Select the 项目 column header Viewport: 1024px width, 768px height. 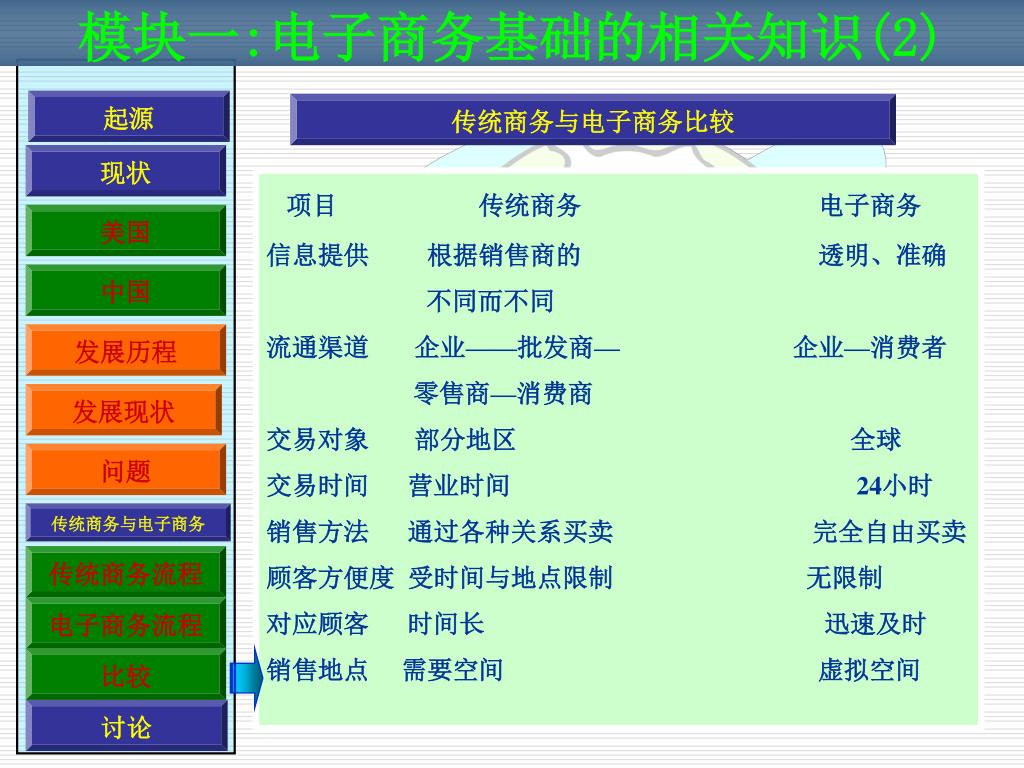[x=311, y=206]
